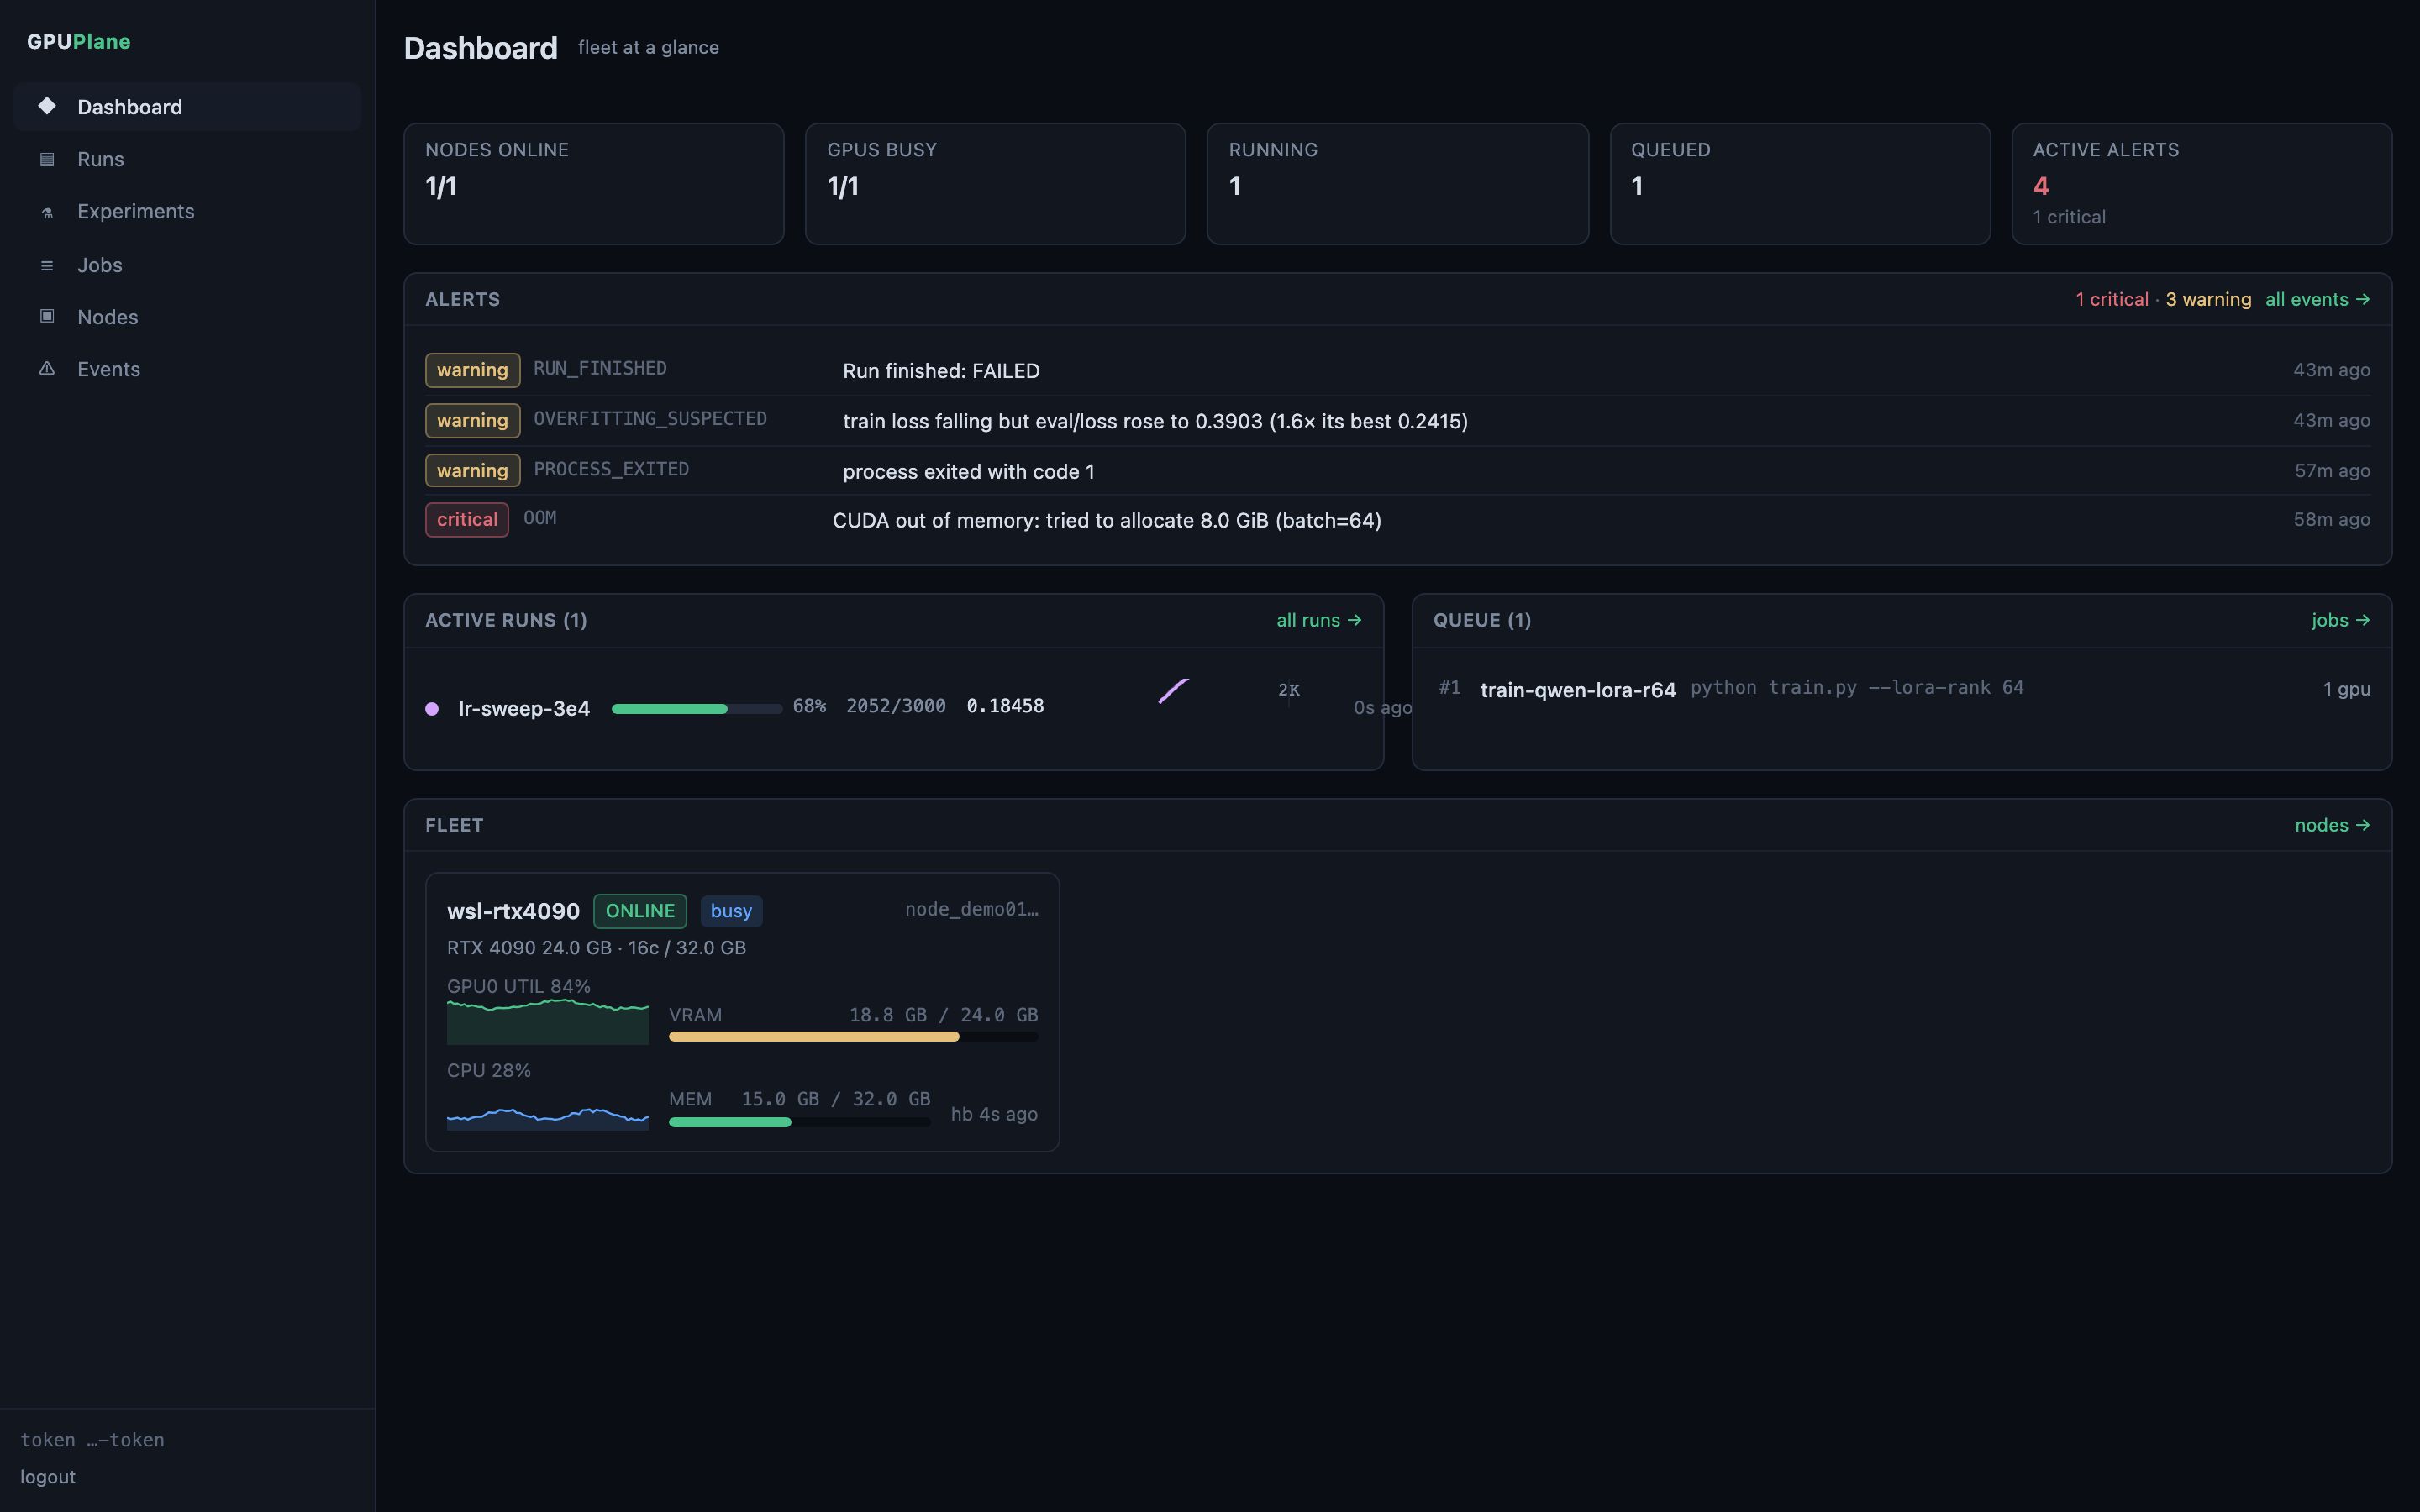Select the 'train loss falling but eval/loss rose' alert text

click(1155, 422)
